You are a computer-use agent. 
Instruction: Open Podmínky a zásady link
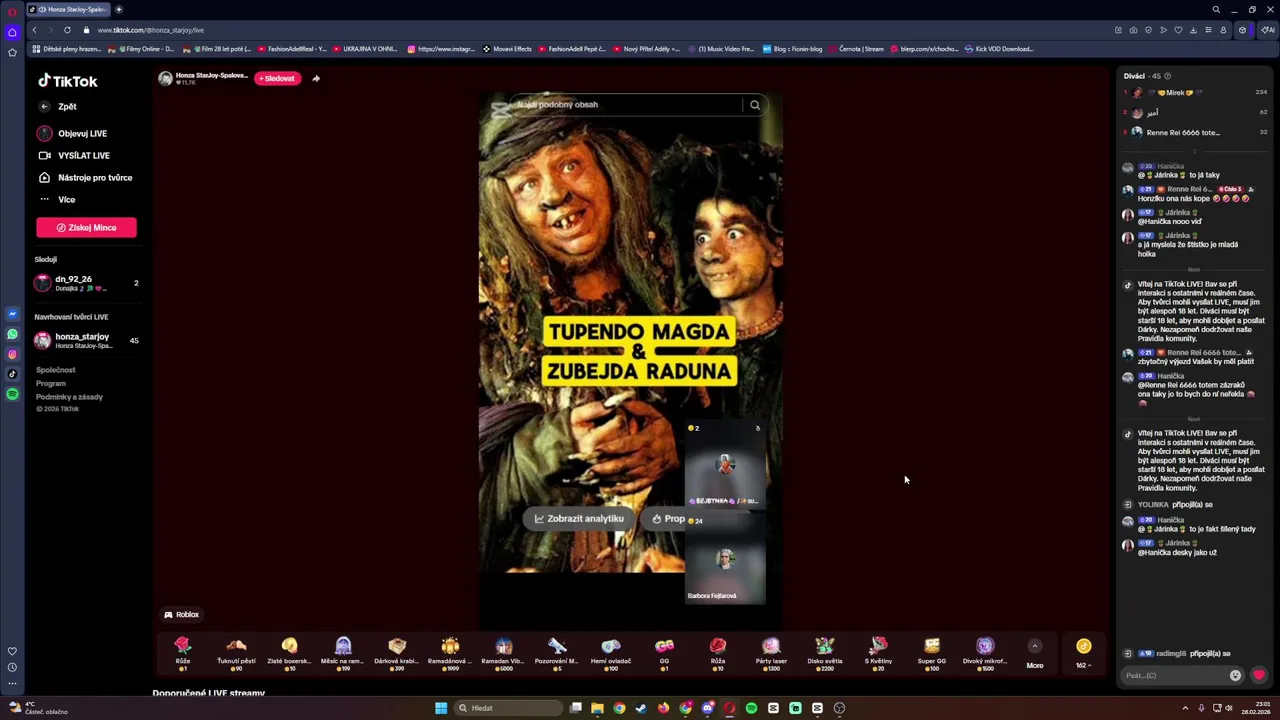click(x=69, y=397)
